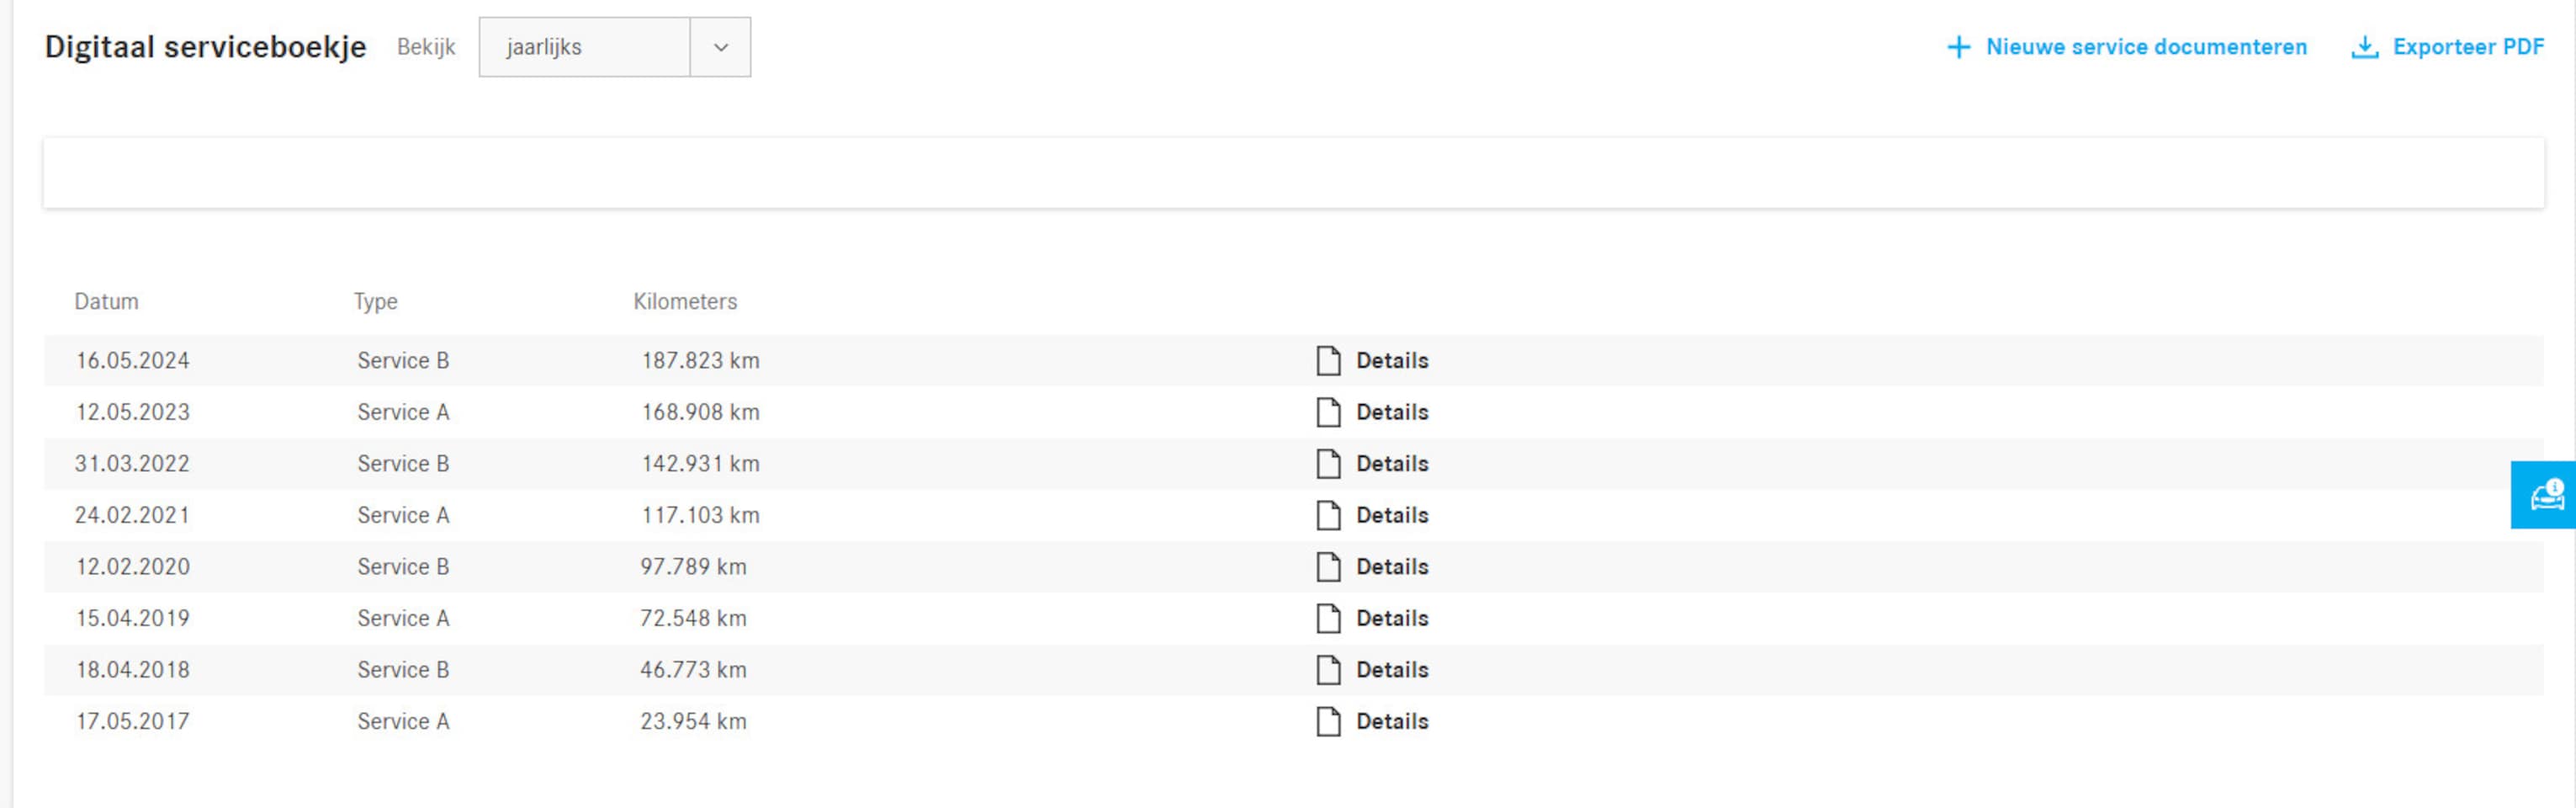This screenshot has height=808, width=2576.
Task: Open Details for 17.05.2017 Service A
Action: pyautogui.click(x=1391, y=721)
